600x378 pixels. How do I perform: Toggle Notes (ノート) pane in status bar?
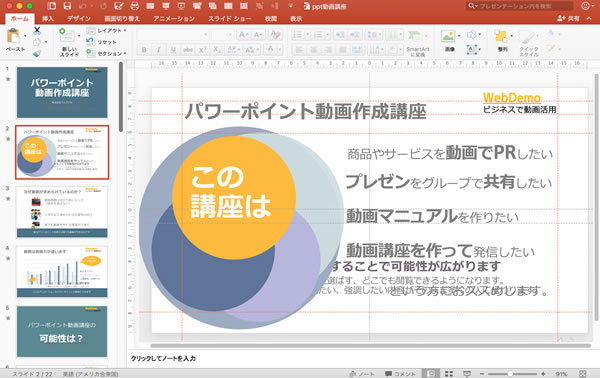coord(362,374)
